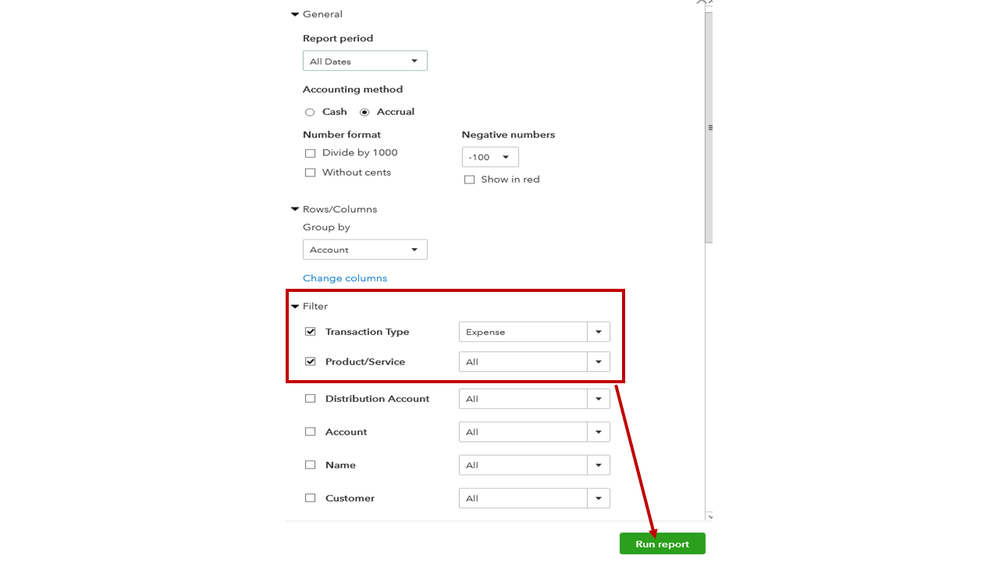Click the Run report button
The width and height of the screenshot is (999, 562).
[662, 544]
